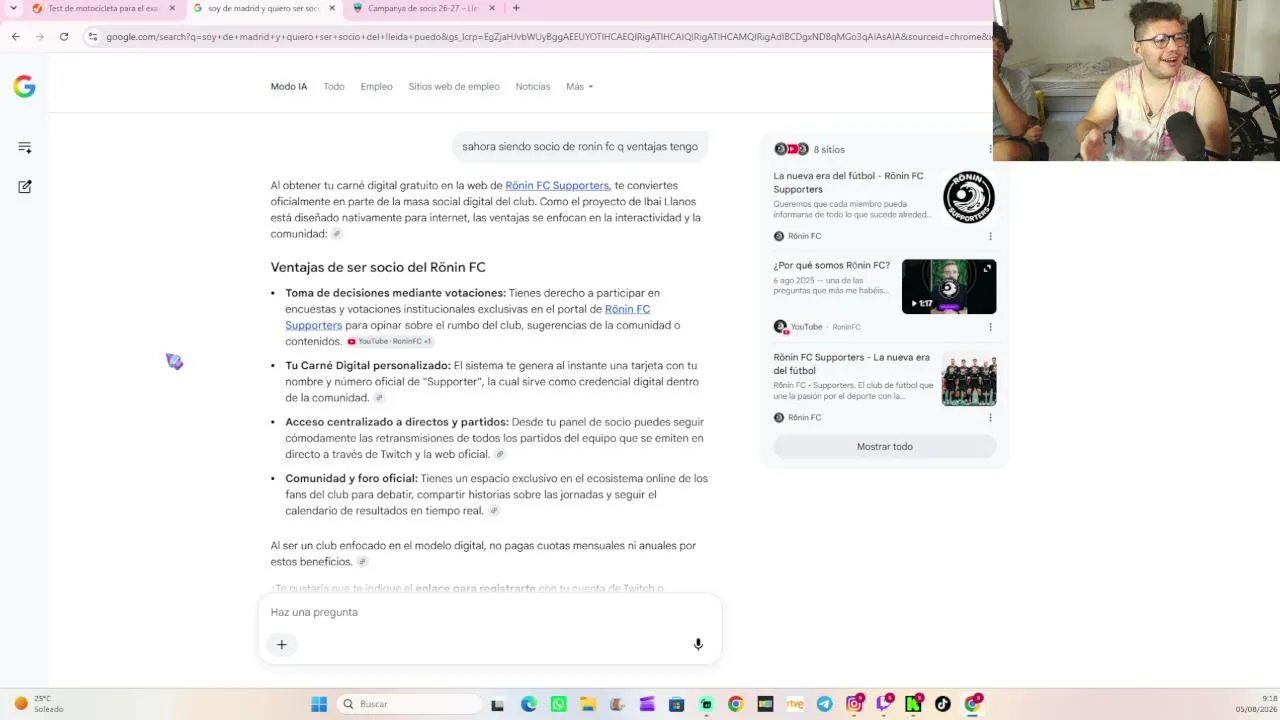Select the 'Modo IA' search tab
This screenshot has height=720, width=1280.
coord(289,87)
